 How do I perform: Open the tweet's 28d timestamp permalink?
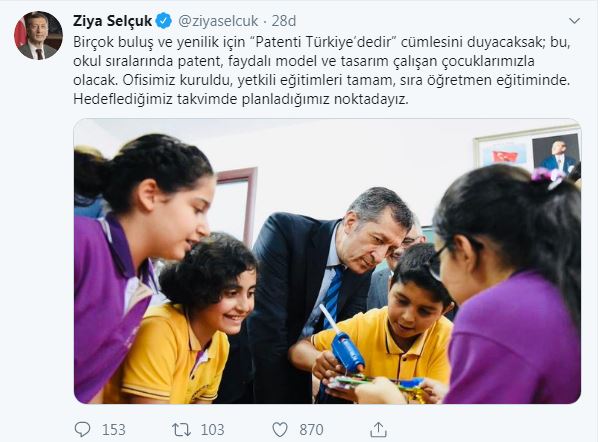284,21
